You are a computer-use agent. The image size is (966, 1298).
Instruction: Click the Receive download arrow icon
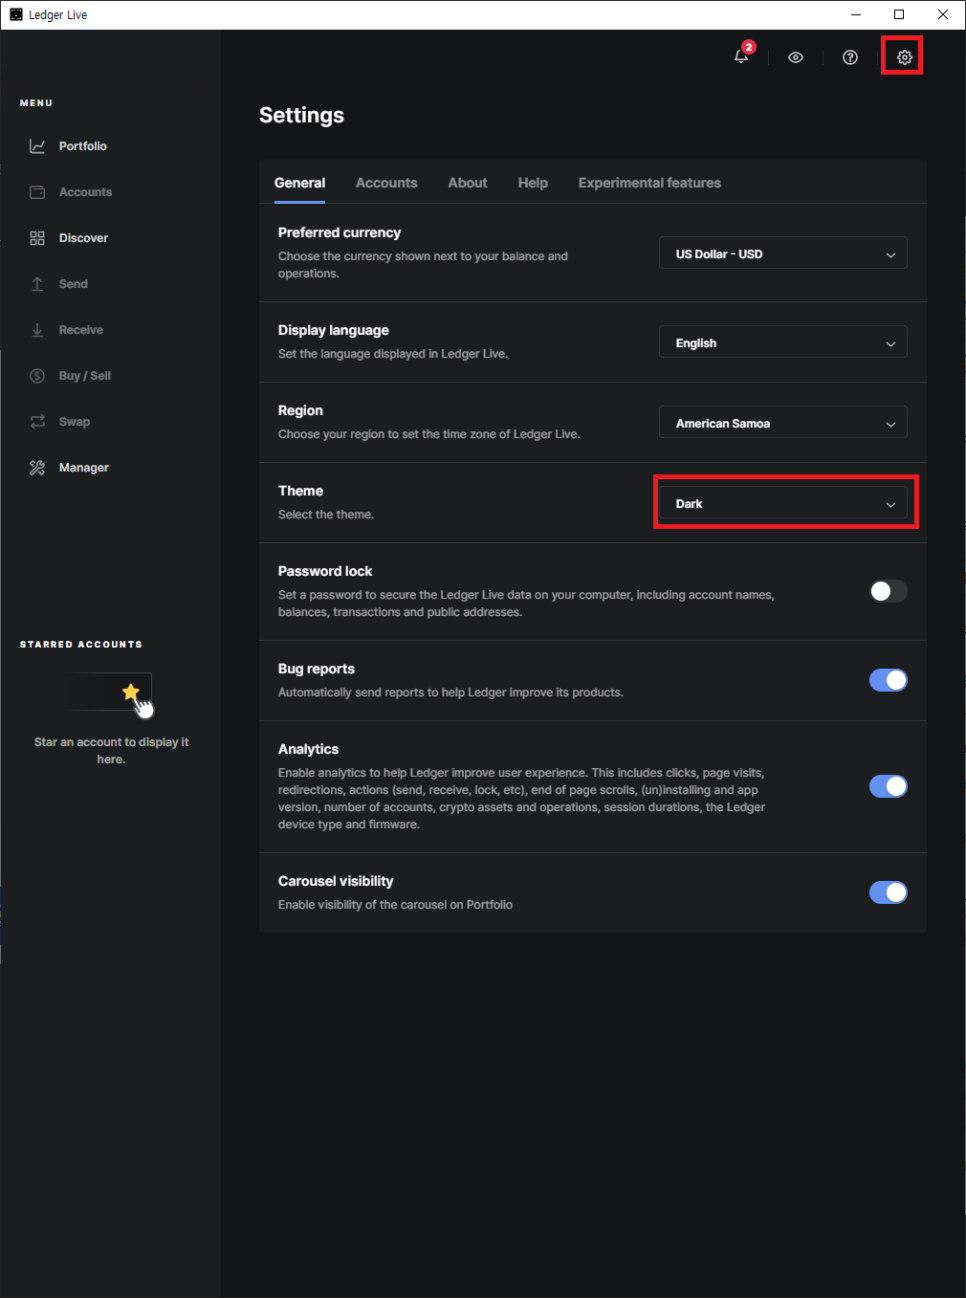37,330
